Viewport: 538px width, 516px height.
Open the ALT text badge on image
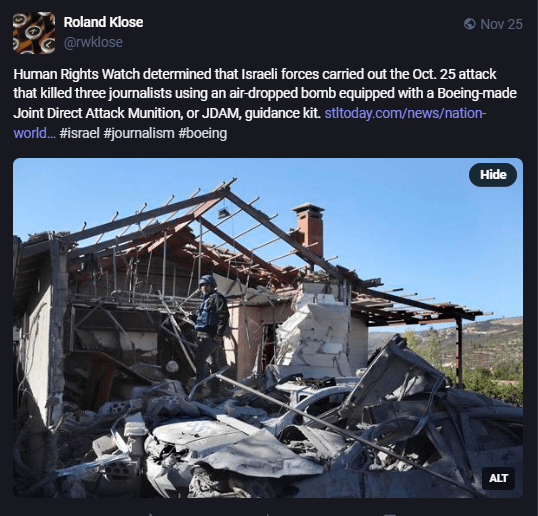[498, 478]
